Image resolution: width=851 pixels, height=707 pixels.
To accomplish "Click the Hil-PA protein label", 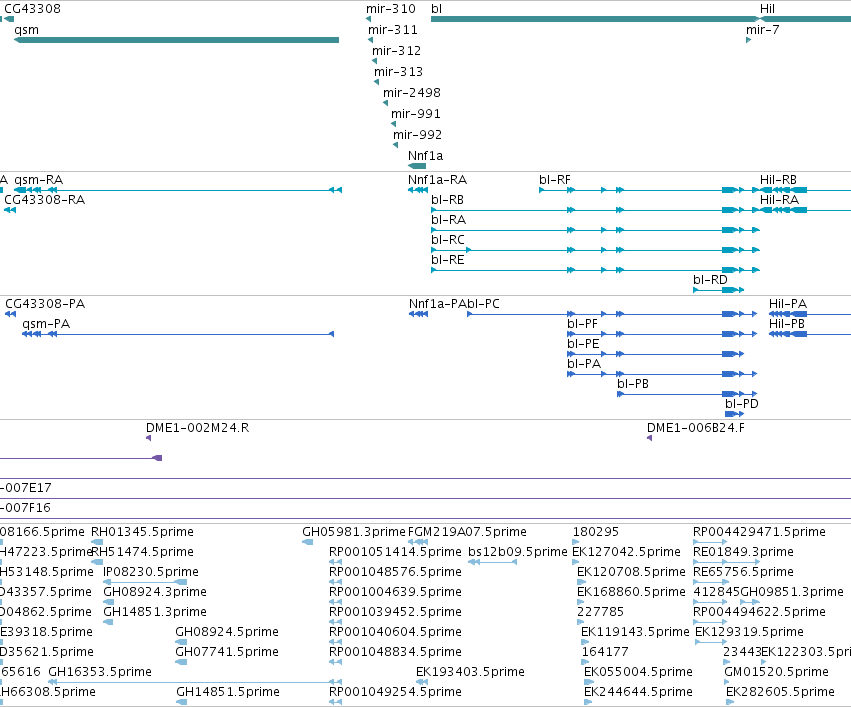I will [x=788, y=304].
